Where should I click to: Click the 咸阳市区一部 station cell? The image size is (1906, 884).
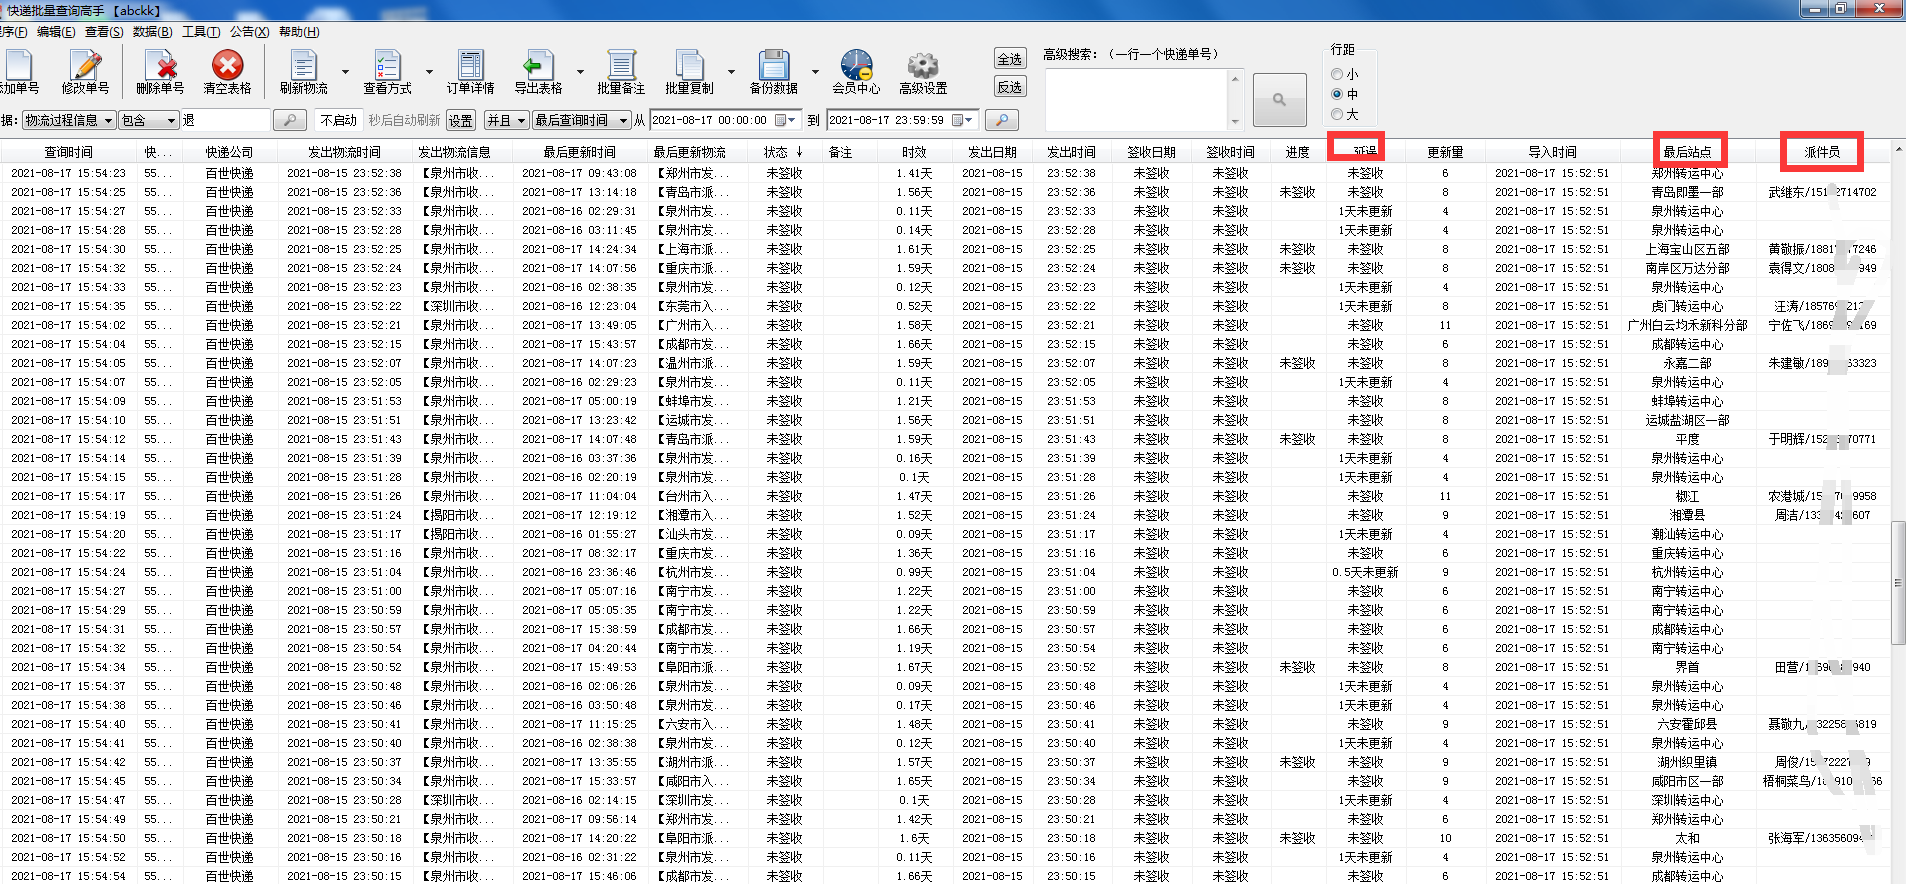pyautogui.click(x=1687, y=781)
